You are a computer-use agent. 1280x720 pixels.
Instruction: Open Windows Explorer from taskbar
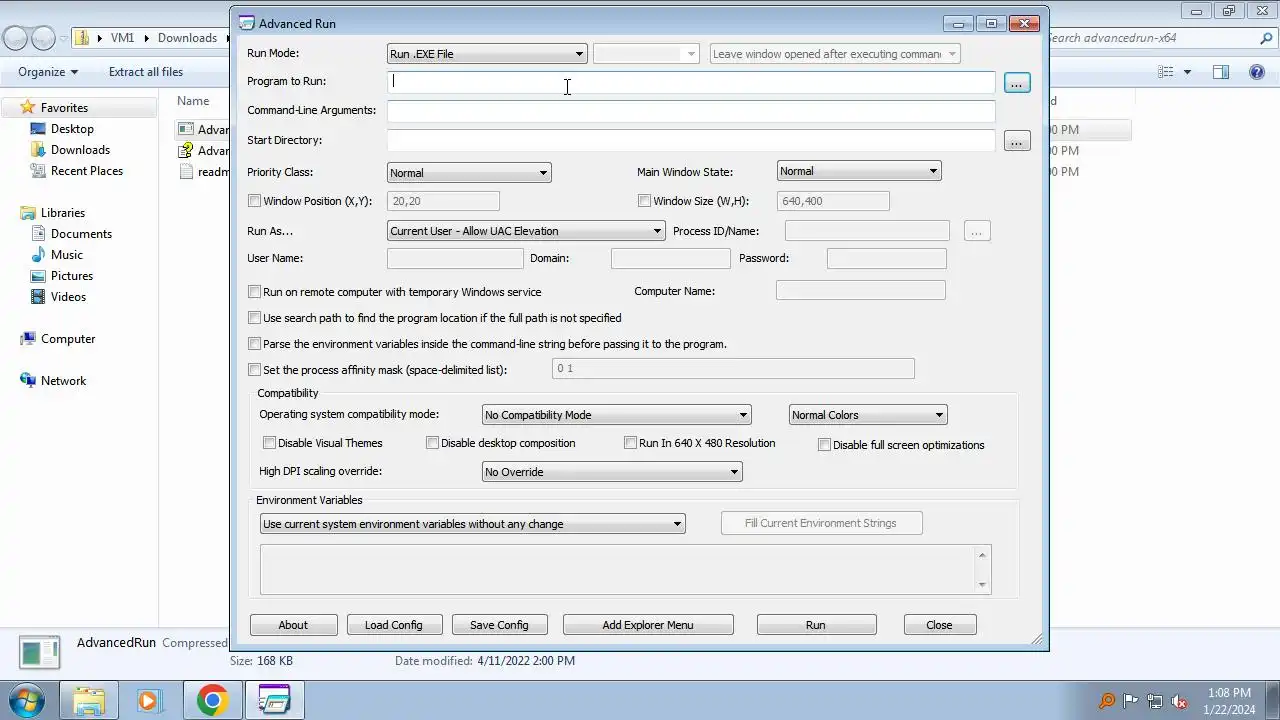point(89,700)
